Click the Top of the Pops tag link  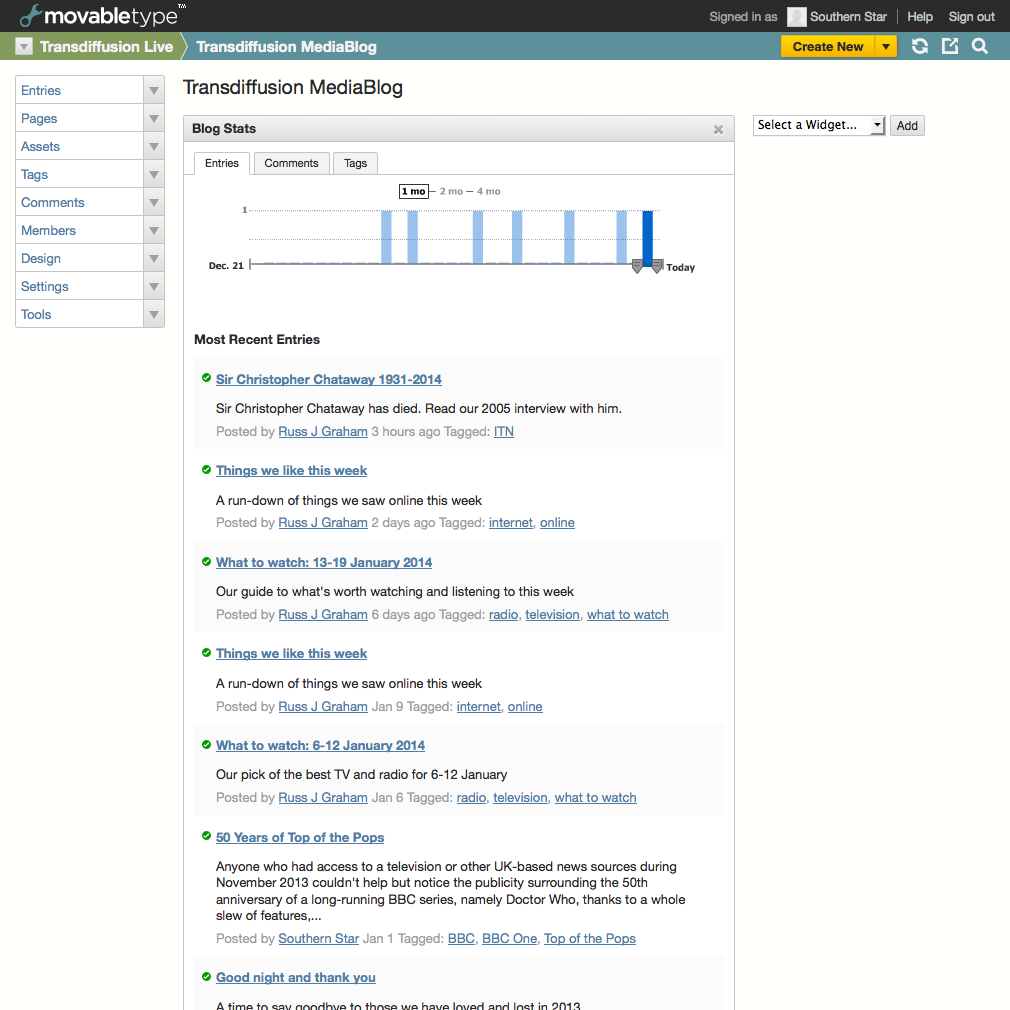pyautogui.click(x=589, y=939)
